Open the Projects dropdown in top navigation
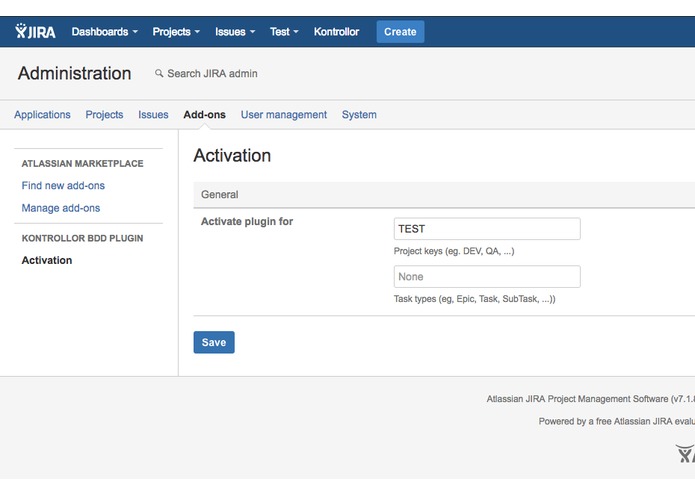Viewport: 695px width, 494px height. pyautogui.click(x=176, y=32)
